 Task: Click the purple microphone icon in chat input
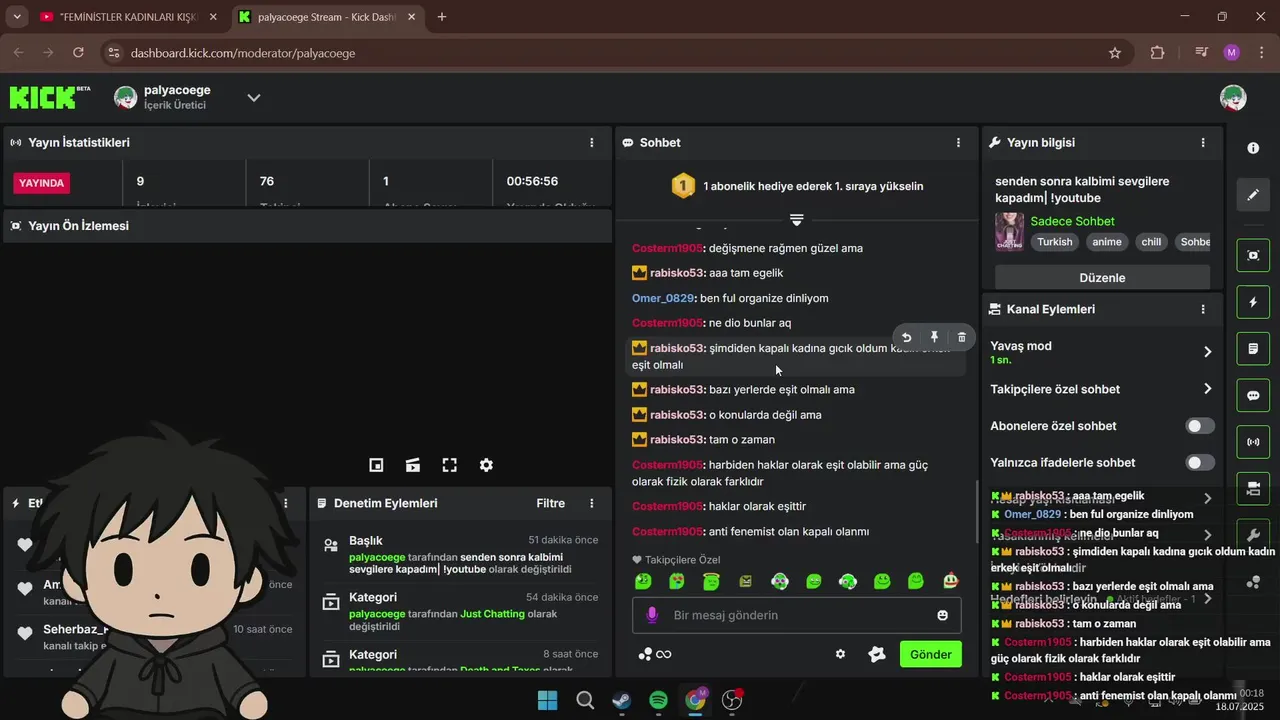click(x=652, y=615)
